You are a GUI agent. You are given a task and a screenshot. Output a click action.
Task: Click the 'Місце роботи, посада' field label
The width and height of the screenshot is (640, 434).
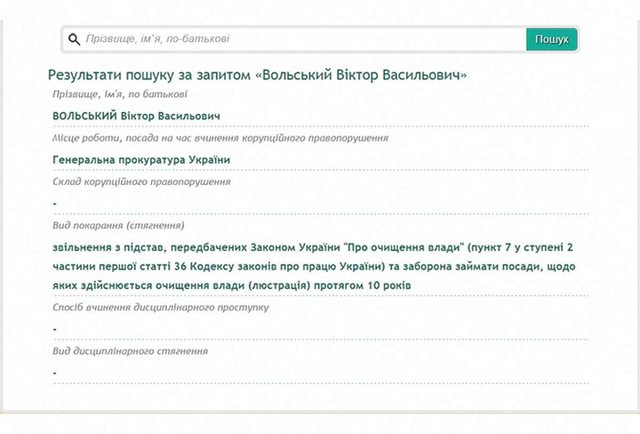coord(220,138)
